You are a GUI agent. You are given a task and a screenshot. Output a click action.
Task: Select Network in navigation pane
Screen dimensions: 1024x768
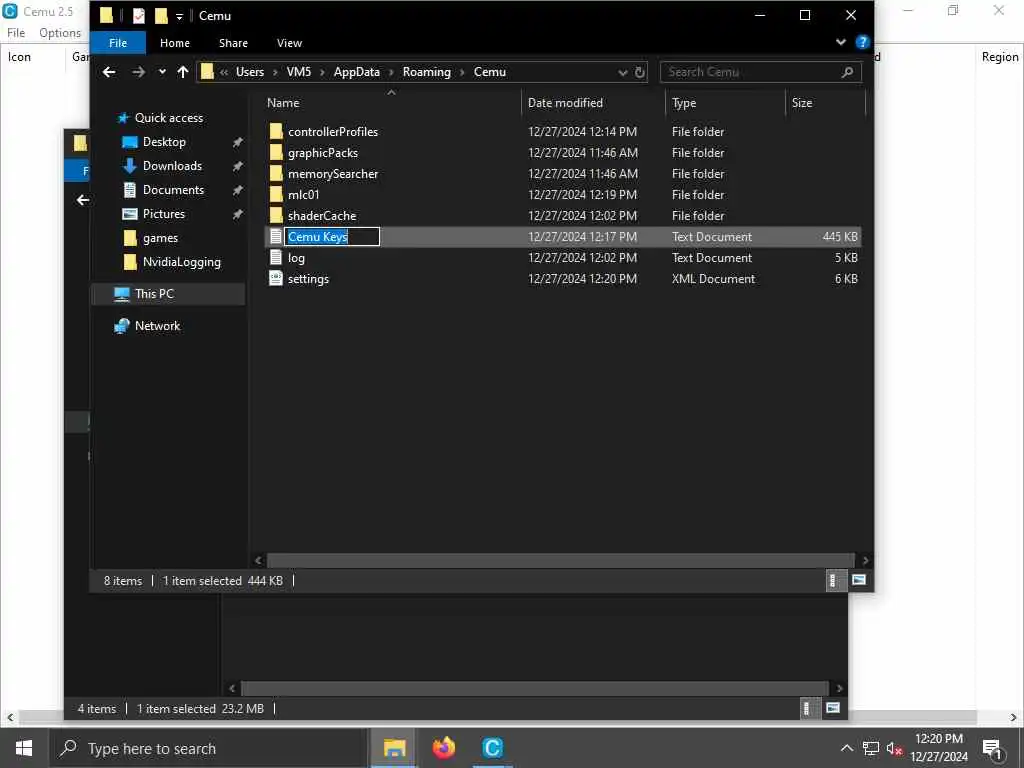[x=157, y=326]
